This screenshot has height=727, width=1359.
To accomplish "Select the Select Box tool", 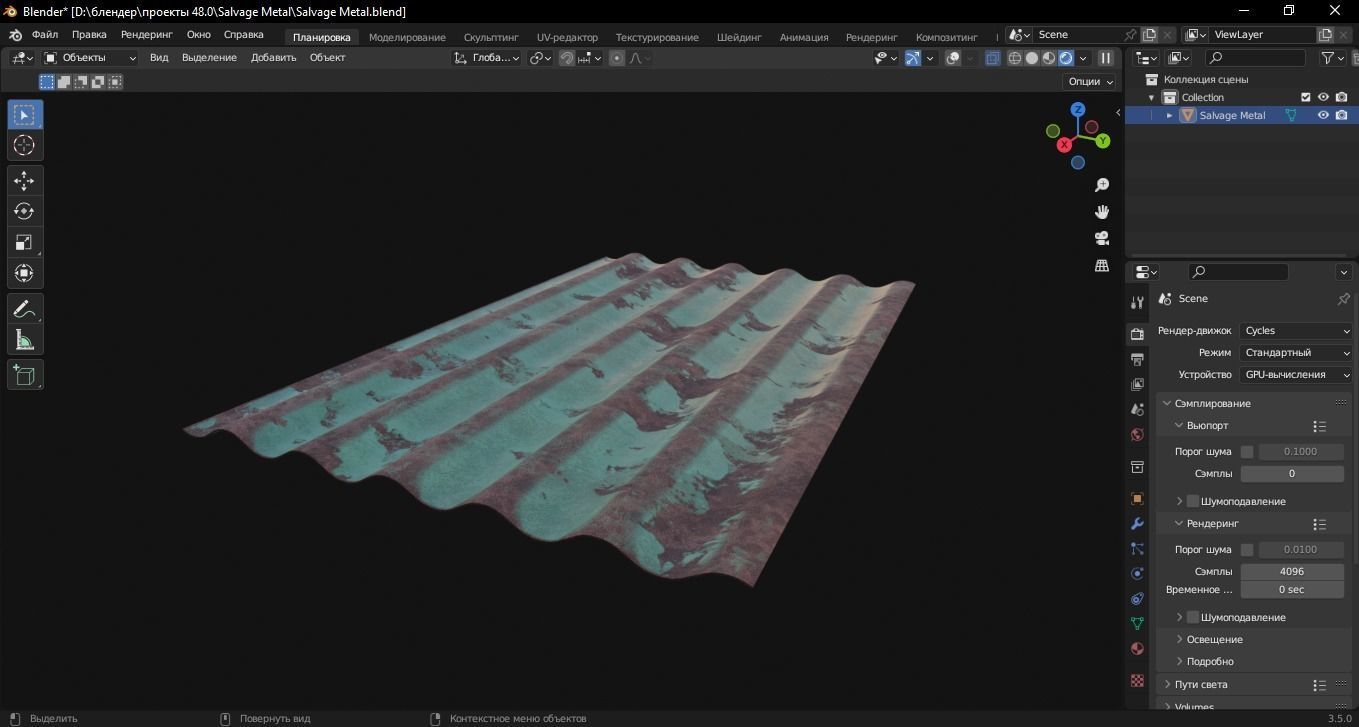I will (x=24, y=115).
